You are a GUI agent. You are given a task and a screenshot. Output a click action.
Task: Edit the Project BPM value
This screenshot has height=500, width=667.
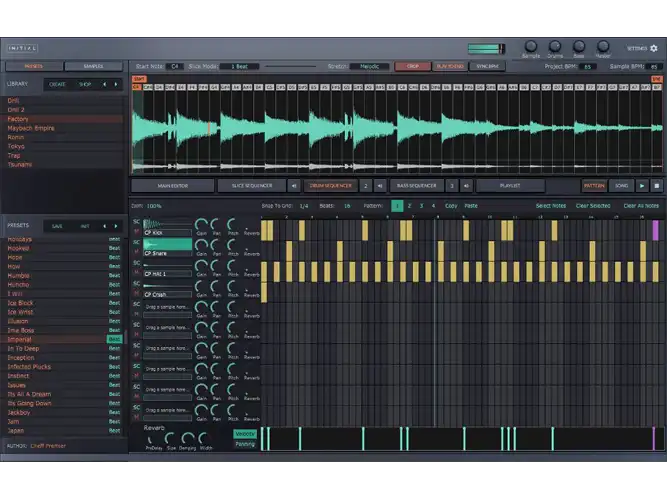(x=587, y=67)
